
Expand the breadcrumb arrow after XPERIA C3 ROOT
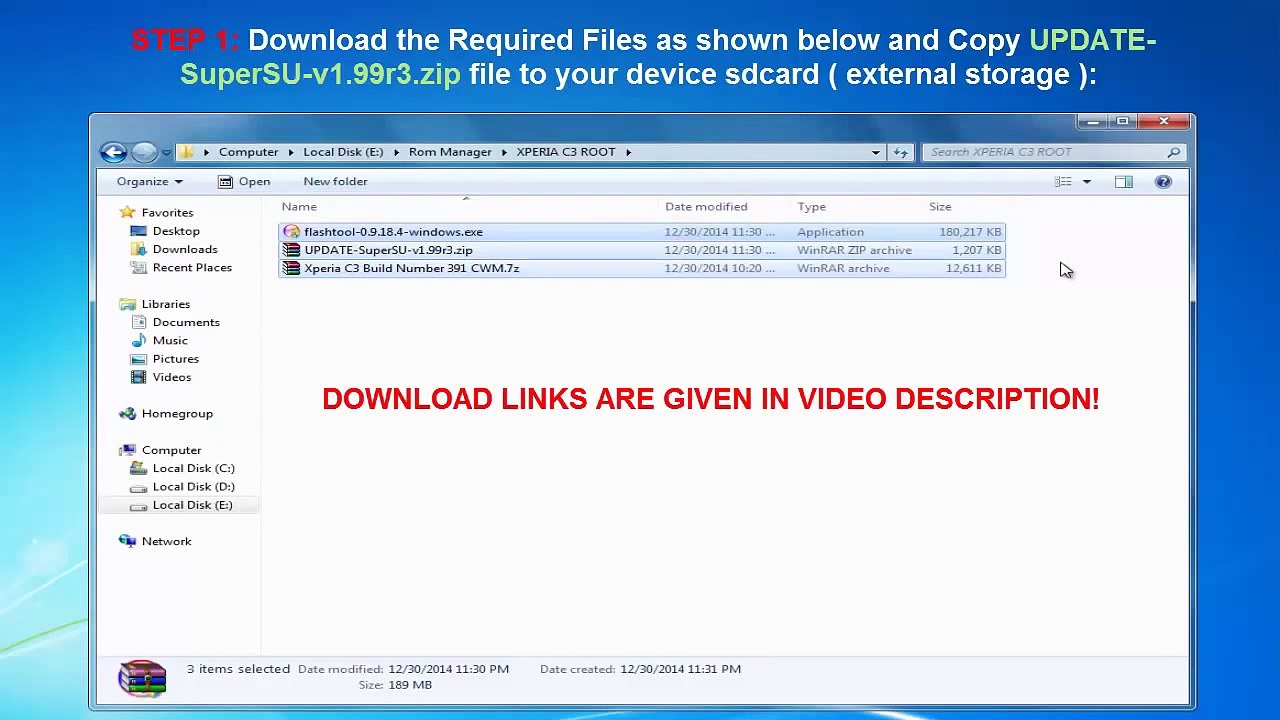629,152
